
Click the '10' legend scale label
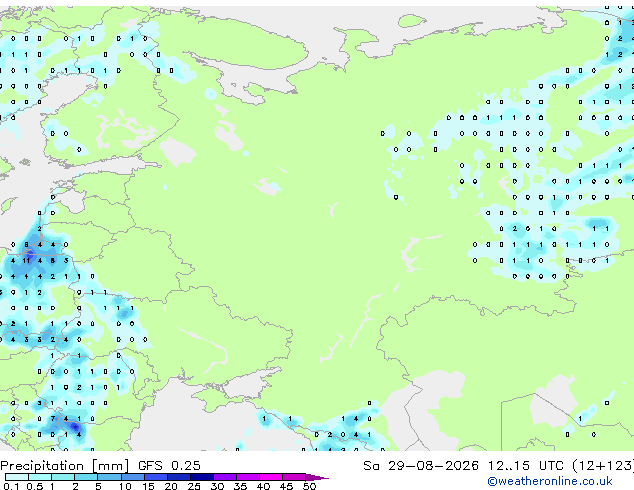coord(125,486)
